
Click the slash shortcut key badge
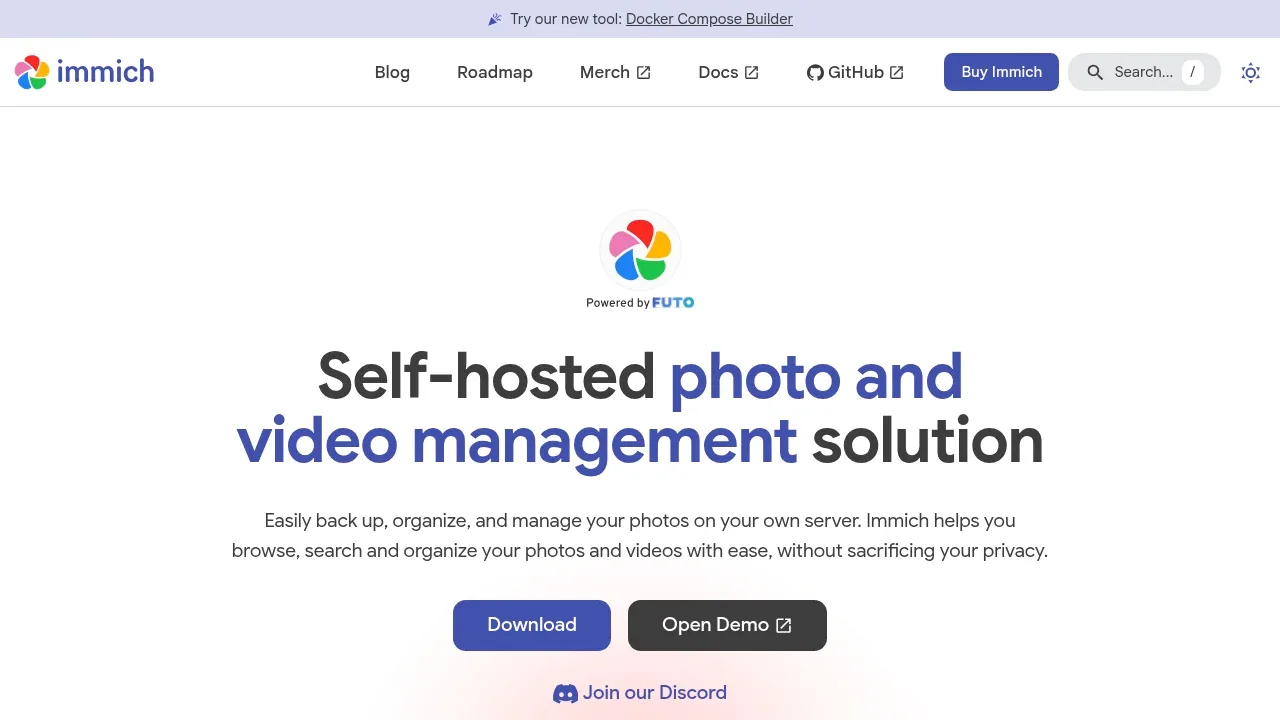click(1192, 72)
